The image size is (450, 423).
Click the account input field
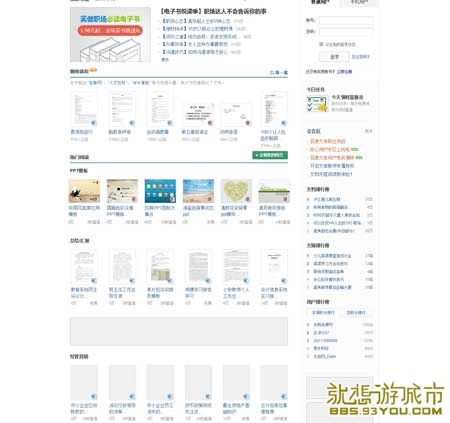[346, 21]
